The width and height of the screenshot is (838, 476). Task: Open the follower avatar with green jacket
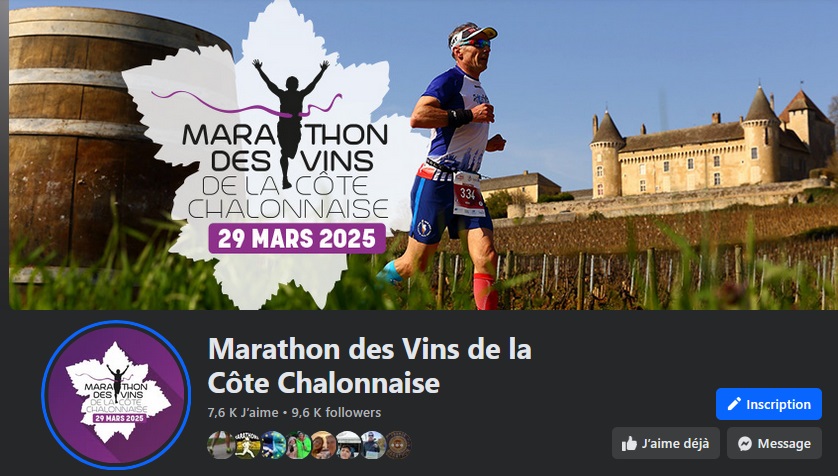(298, 444)
